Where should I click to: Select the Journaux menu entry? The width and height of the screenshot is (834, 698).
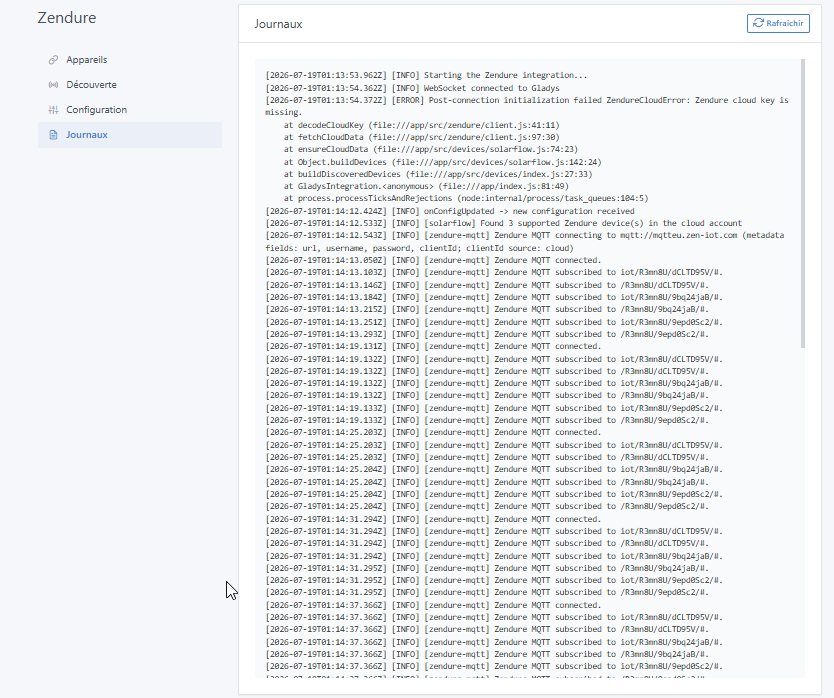point(130,135)
